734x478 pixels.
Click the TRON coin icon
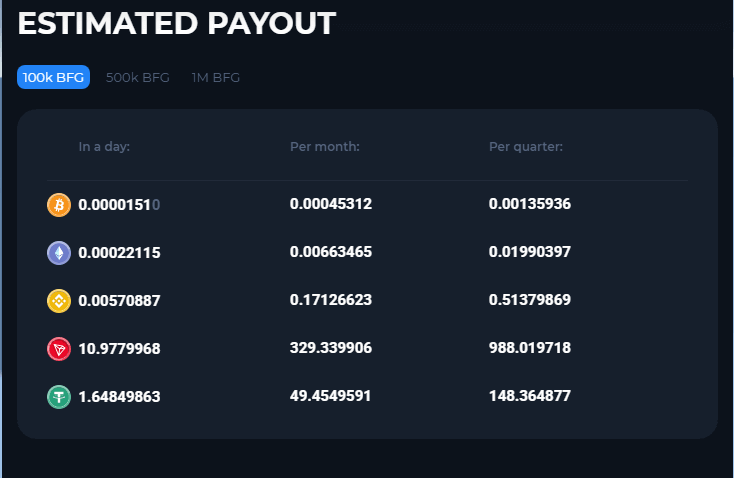(x=59, y=349)
